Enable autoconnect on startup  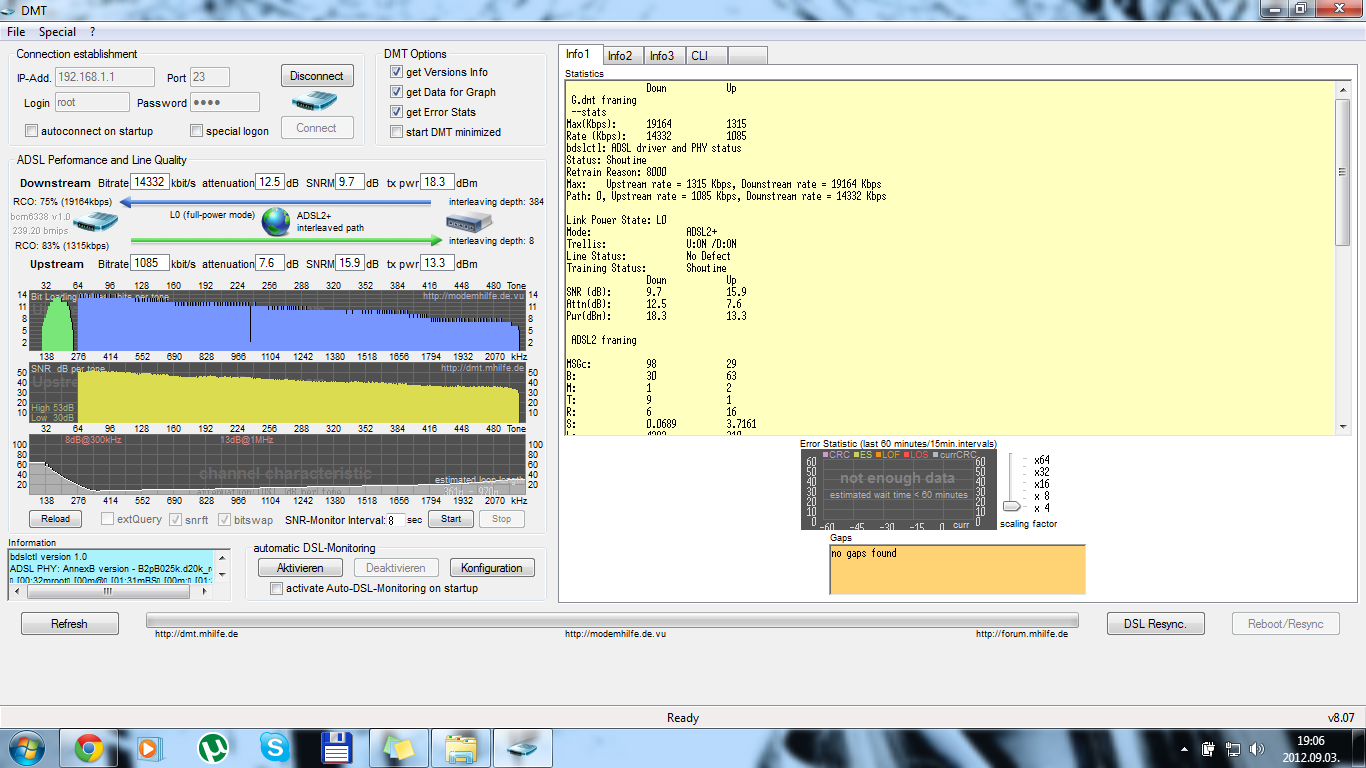pyautogui.click(x=32, y=131)
